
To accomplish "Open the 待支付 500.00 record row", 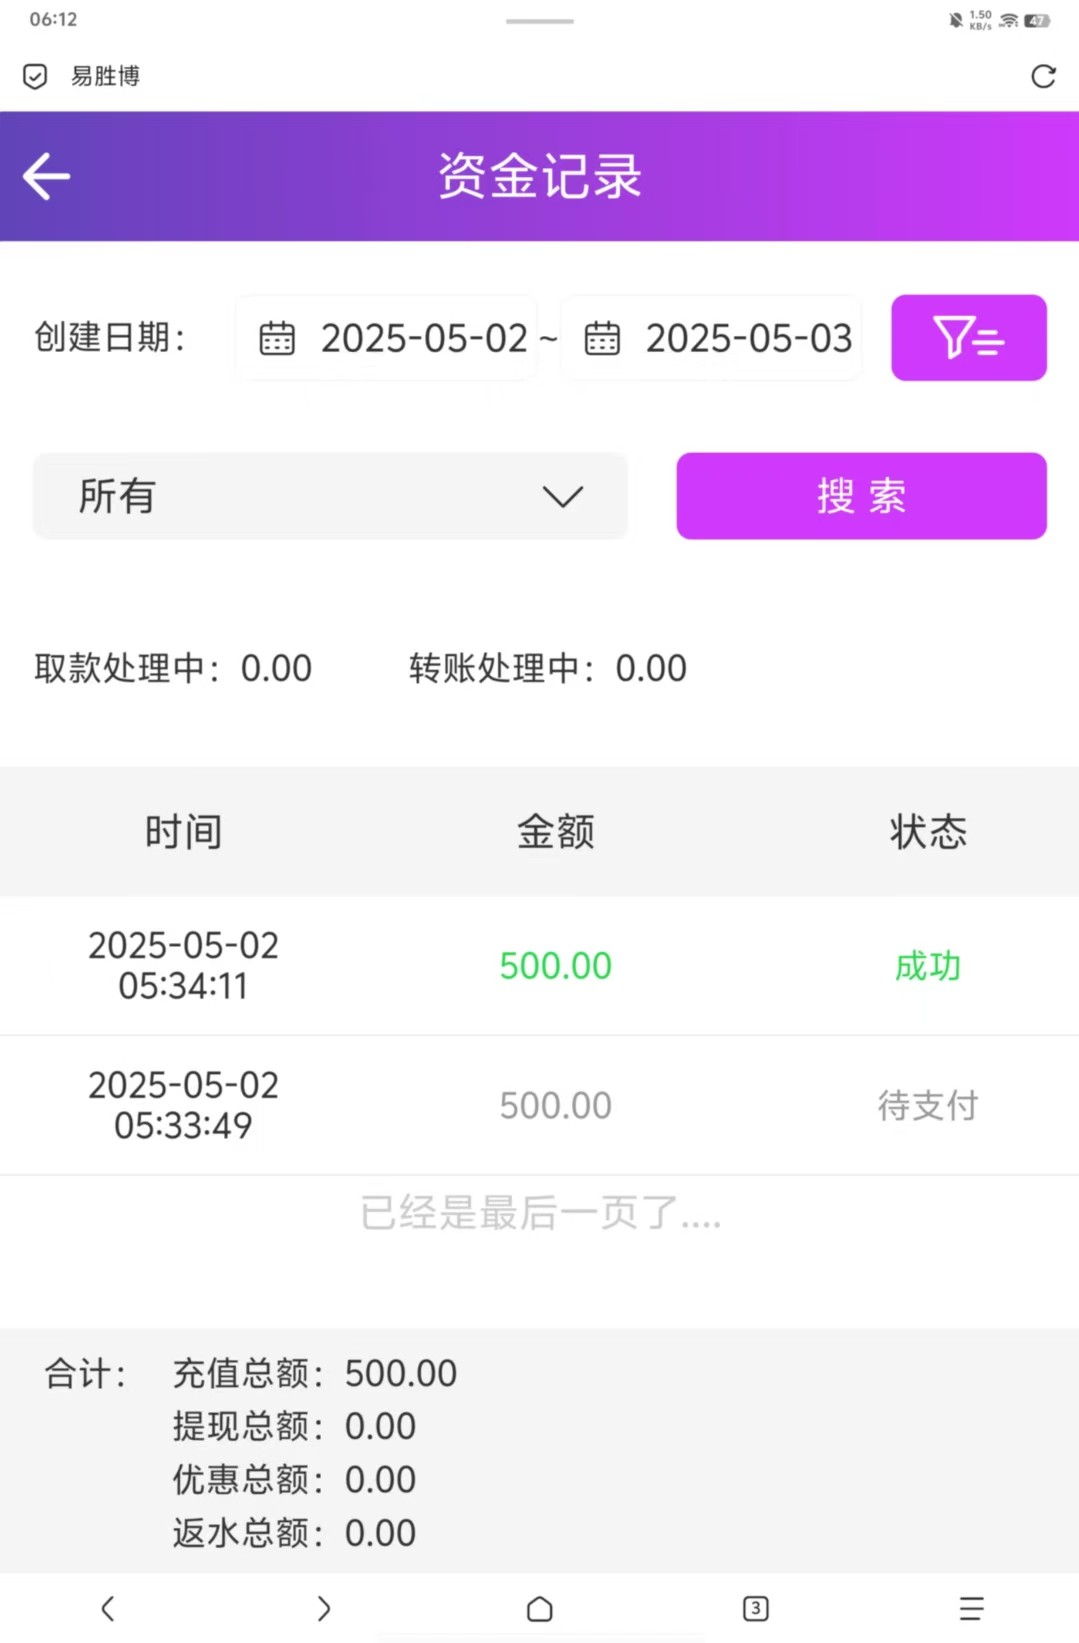I will 539,1105.
